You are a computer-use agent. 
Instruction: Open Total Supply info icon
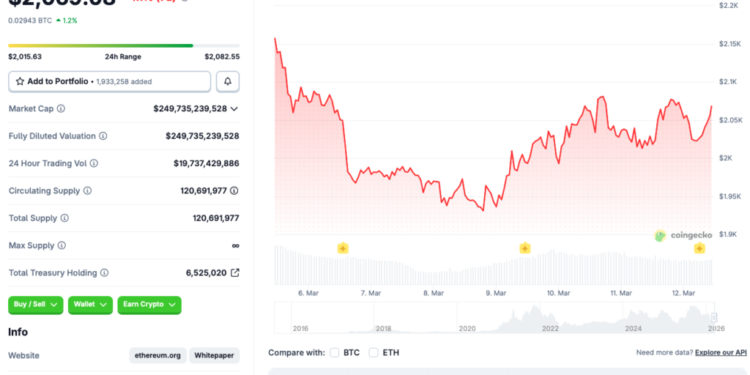pos(64,218)
